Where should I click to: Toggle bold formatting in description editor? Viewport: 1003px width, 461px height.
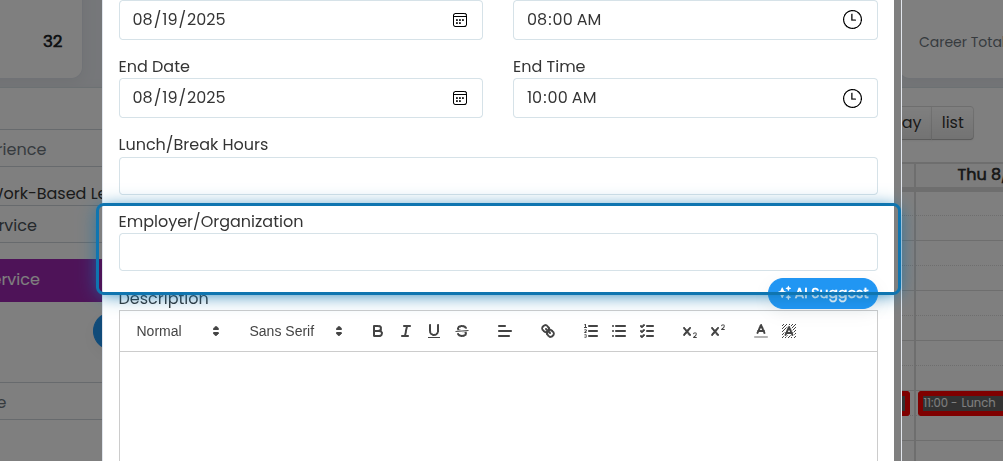(x=377, y=331)
